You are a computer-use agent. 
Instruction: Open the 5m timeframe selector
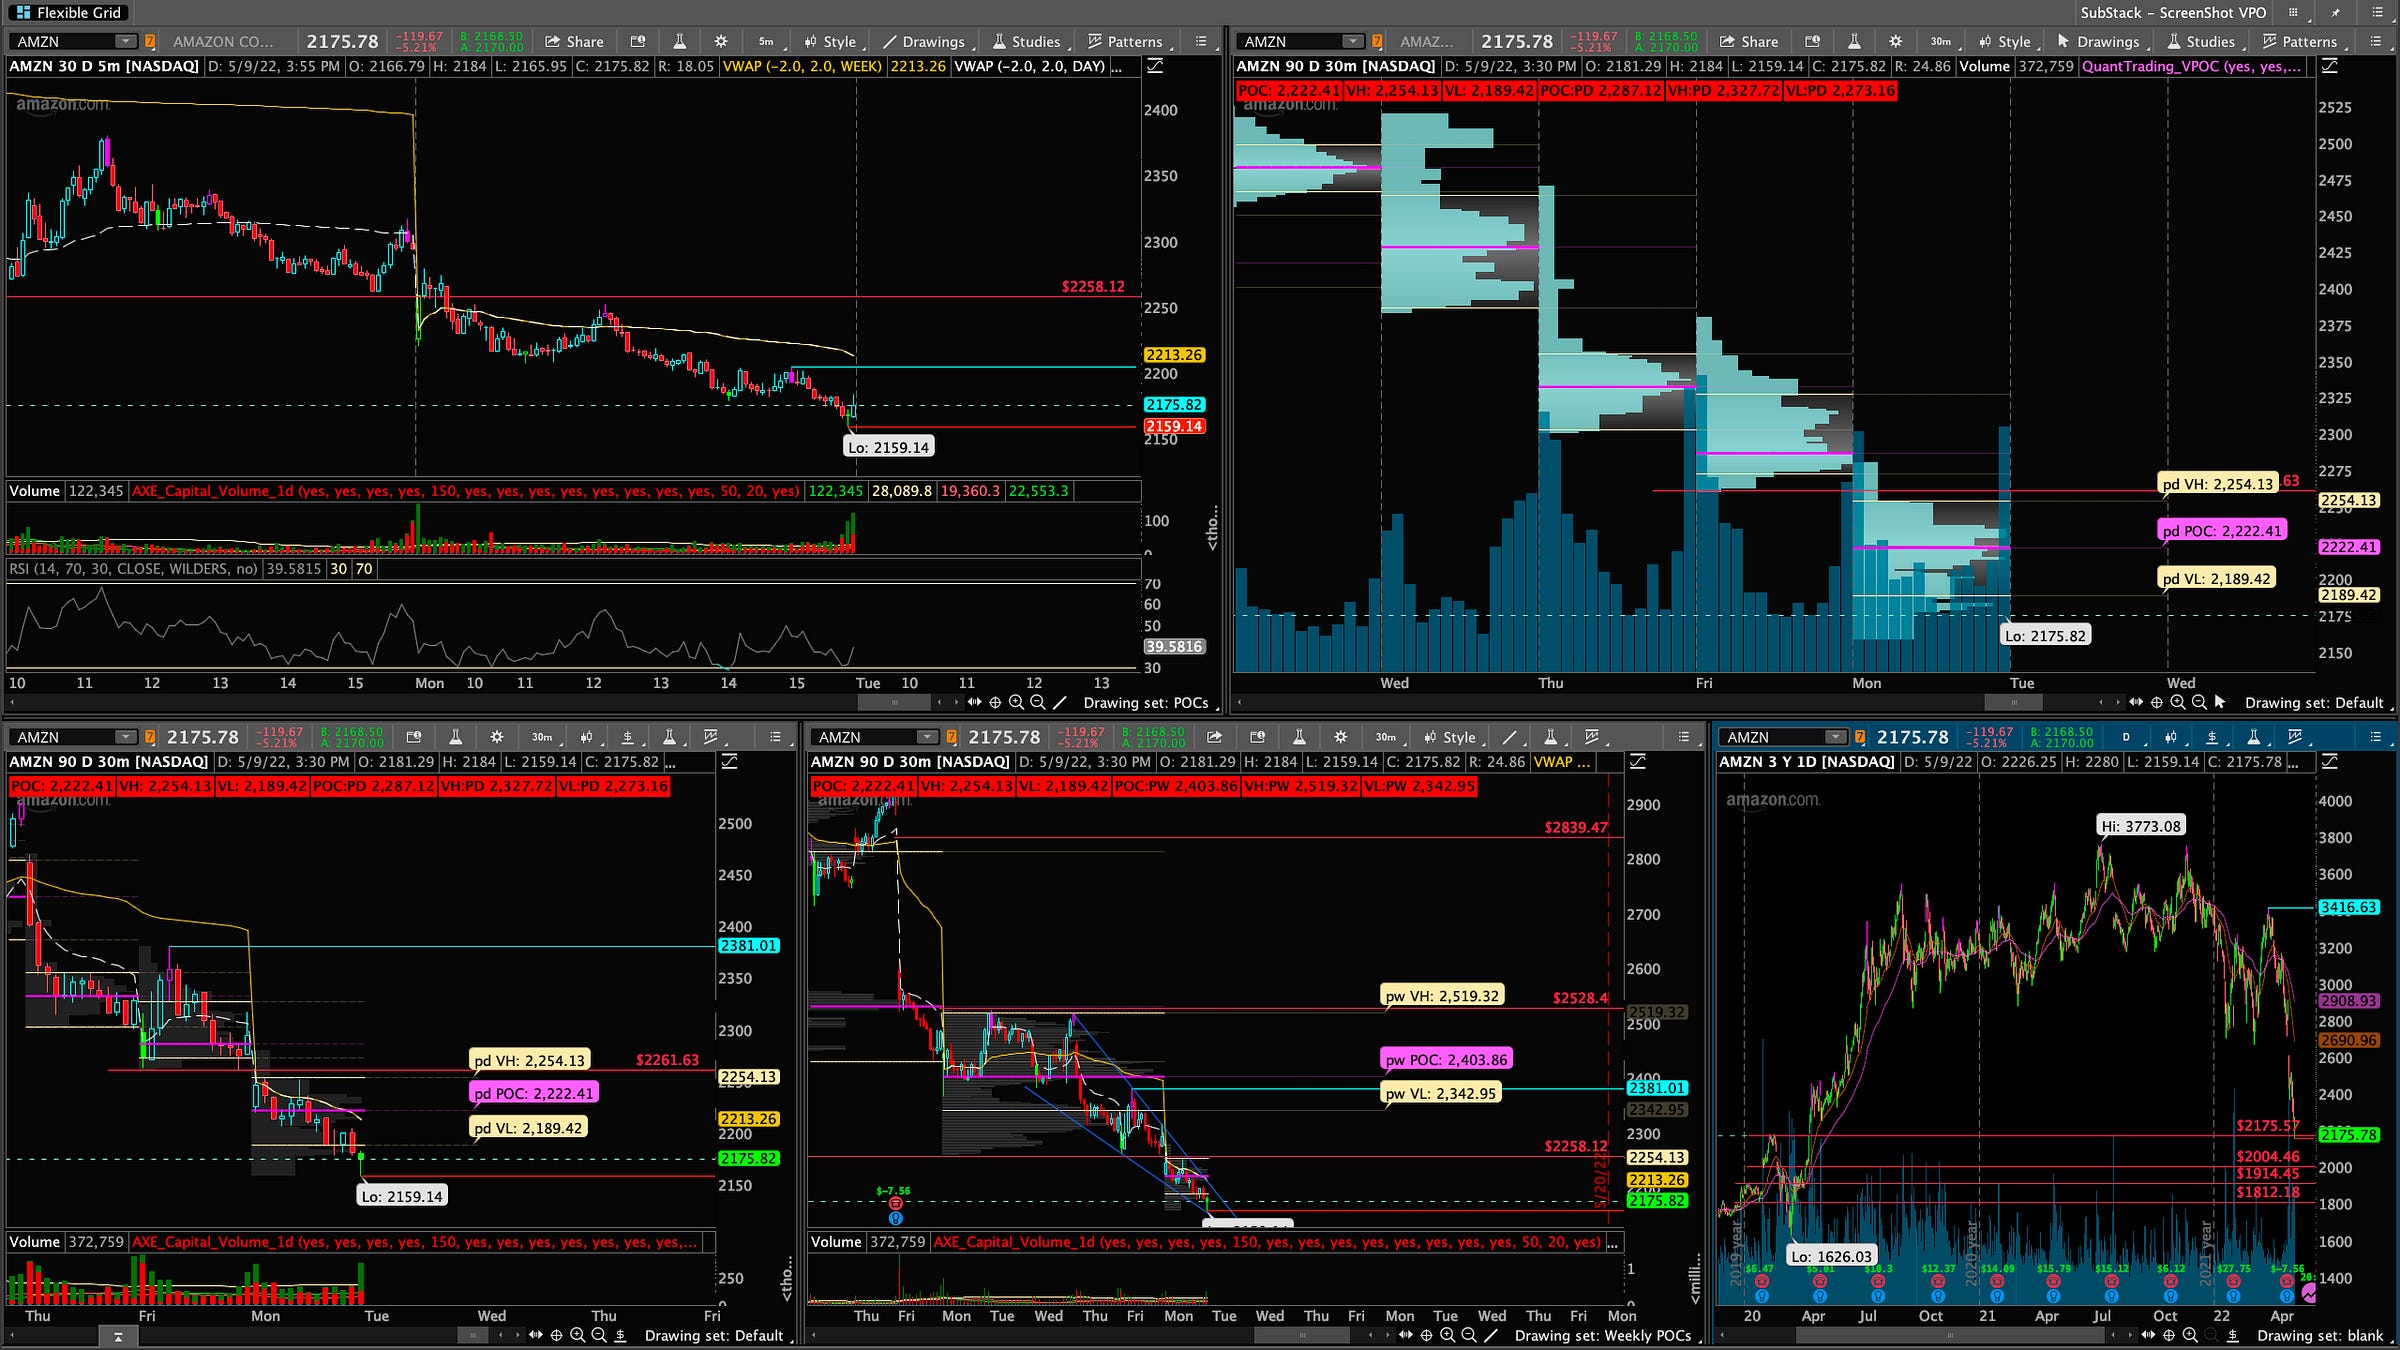(767, 41)
